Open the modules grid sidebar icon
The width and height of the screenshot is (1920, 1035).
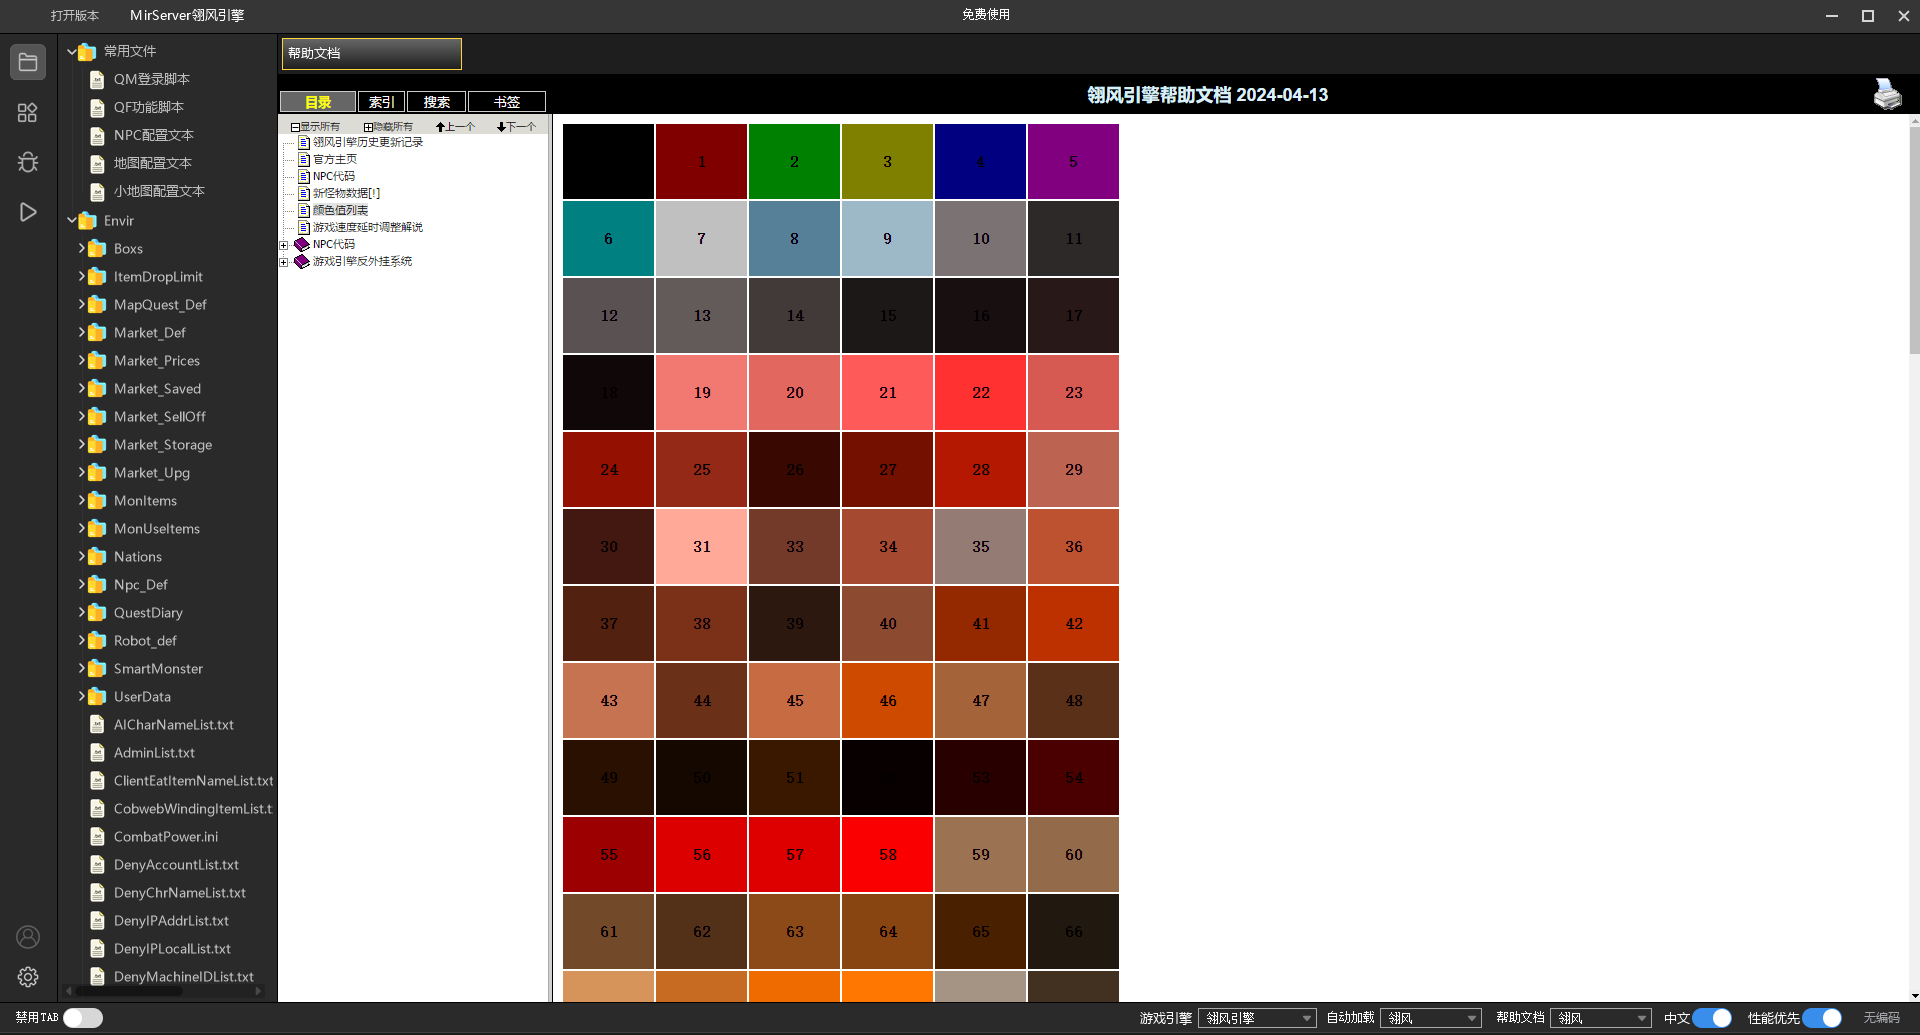pyautogui.click(x=28, y=113)
